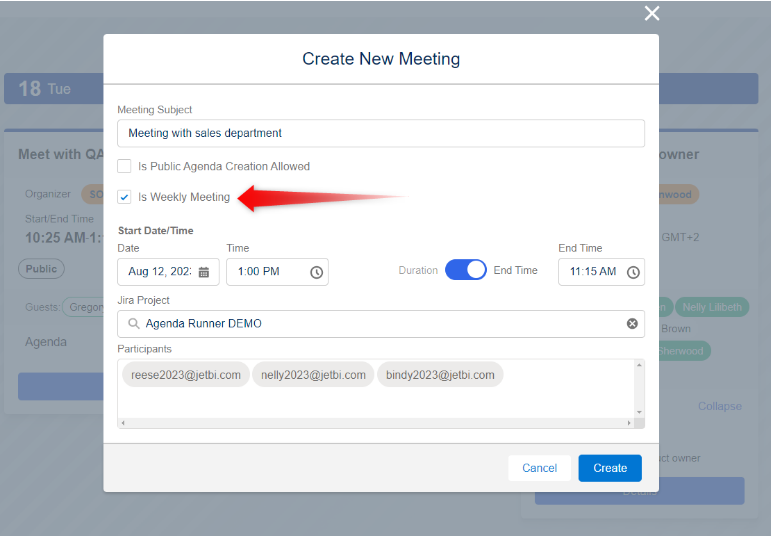Screen dimensions: 771x536
Task: Open the clock icon in the start Time field
Action: click(316, 272)
